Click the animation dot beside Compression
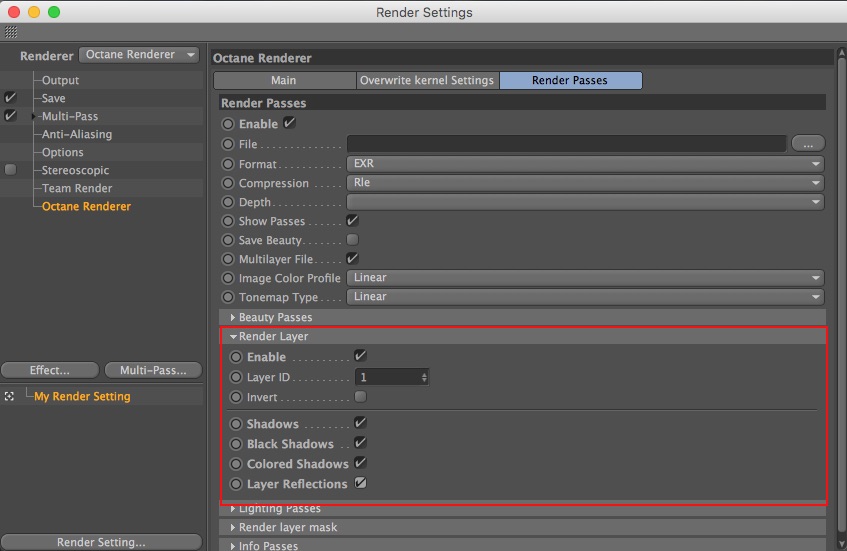This screenshot has width=847, height=551. (228, 183)
